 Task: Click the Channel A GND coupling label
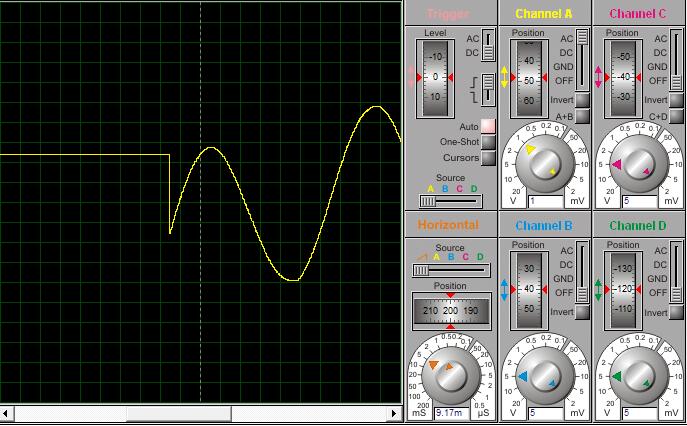tap(563, 67)
